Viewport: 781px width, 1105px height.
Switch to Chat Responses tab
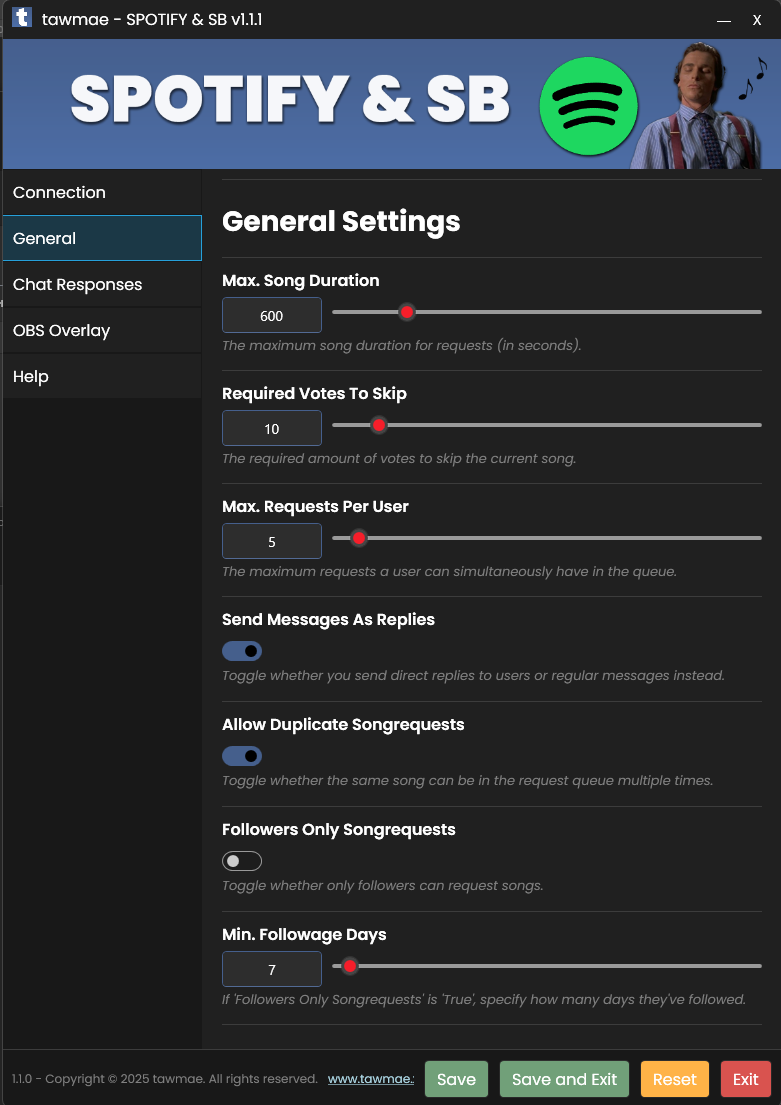[102, 285]
